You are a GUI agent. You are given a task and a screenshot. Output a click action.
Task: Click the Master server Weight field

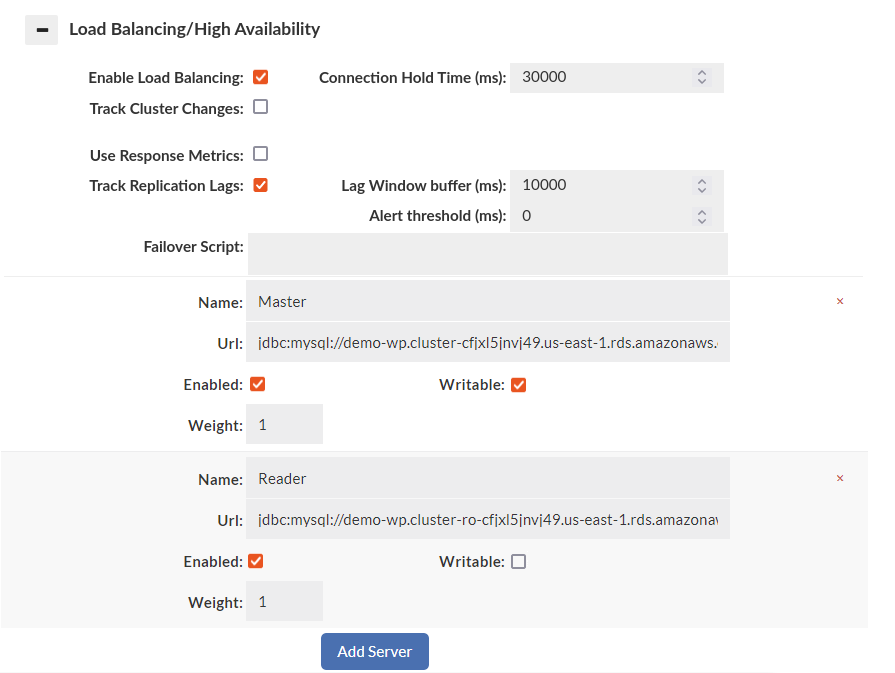pyautogui.click(x=284, y=424)
